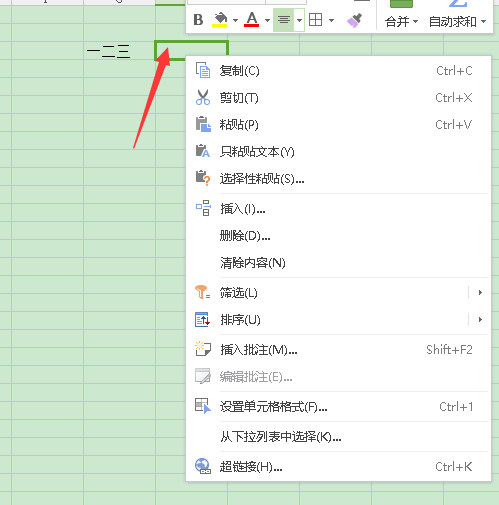Click the insert cells icon

coord(203,208)
